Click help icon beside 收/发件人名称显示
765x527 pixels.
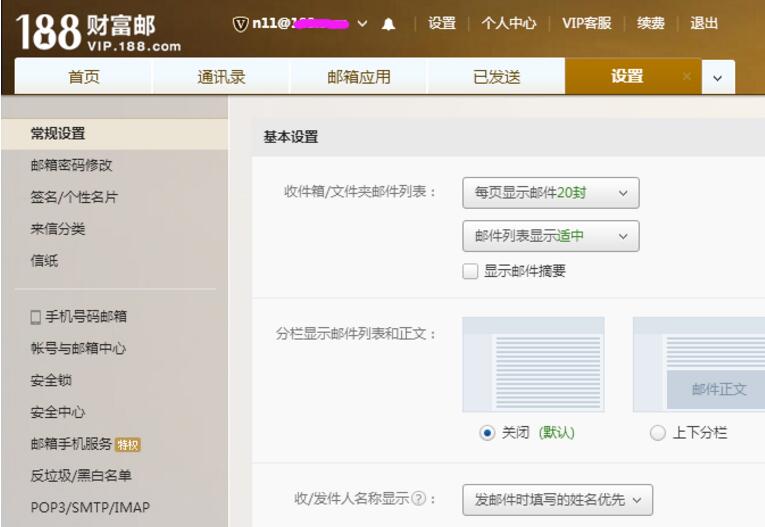pos(419,498)
